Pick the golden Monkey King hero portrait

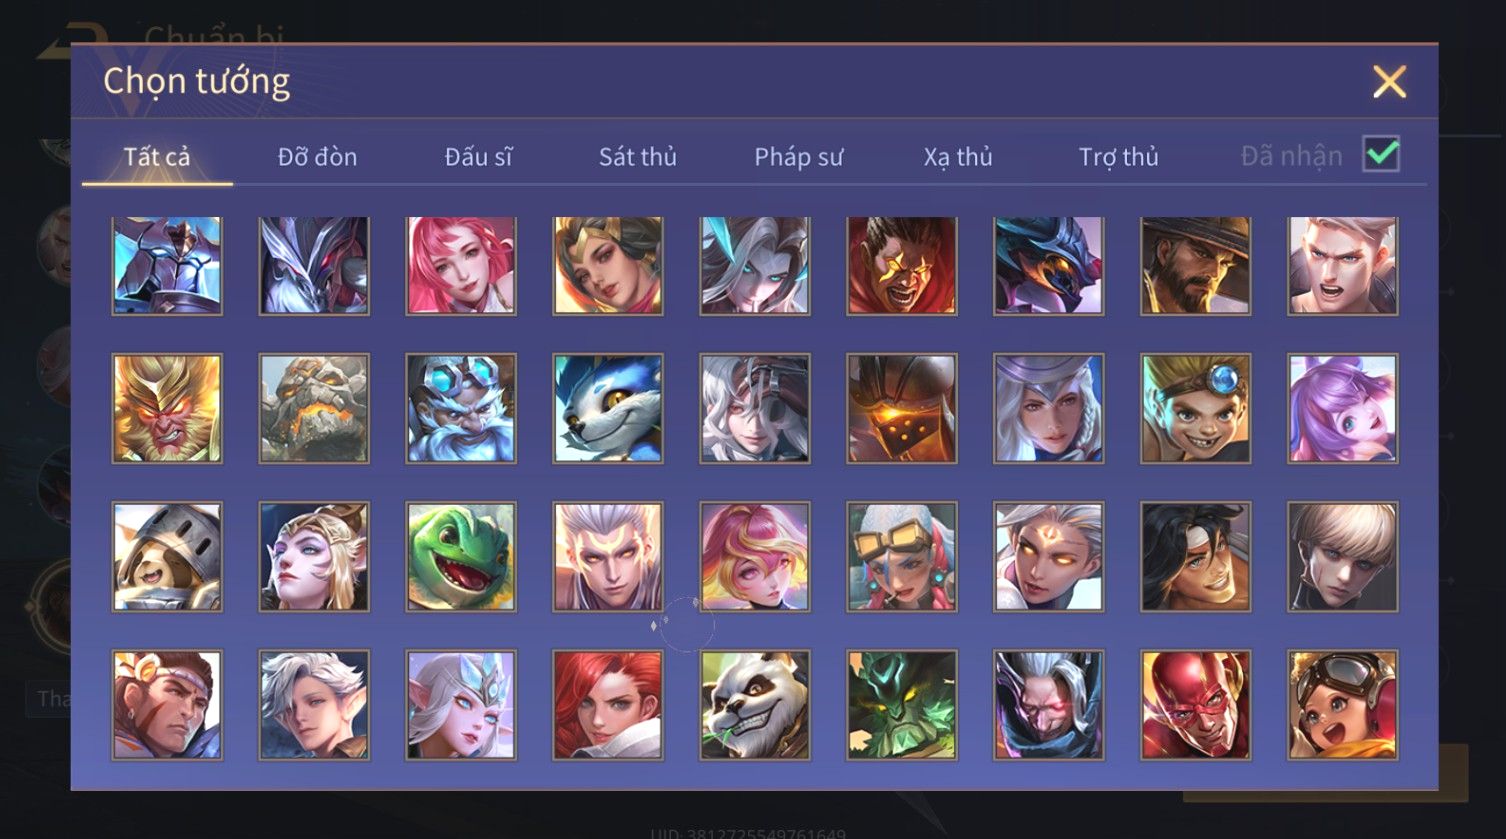pyautogui.click(x=167, y=408)
